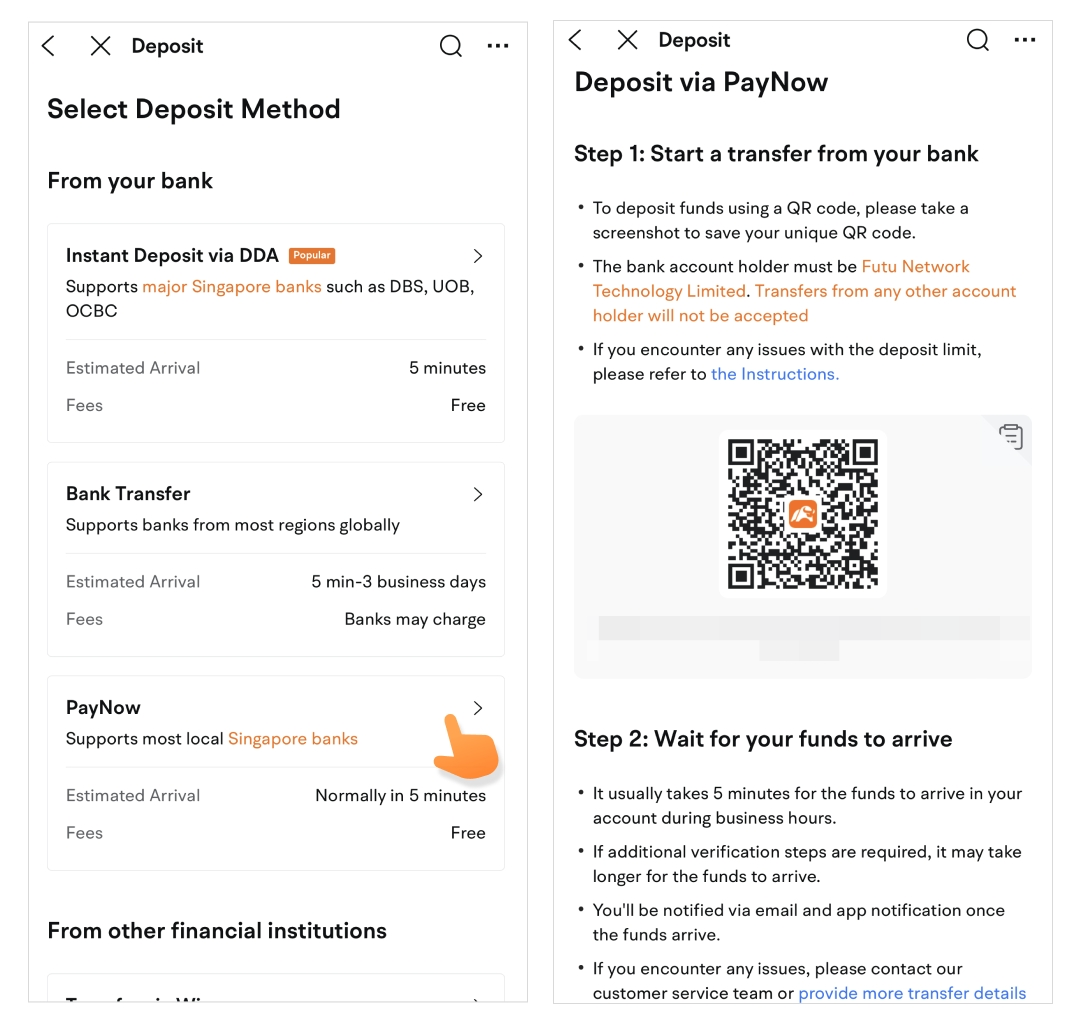Viewport: 1081px width, 1024px height.
Task: Open search on Select Deposit Method screen
Action: coord(451,46)
